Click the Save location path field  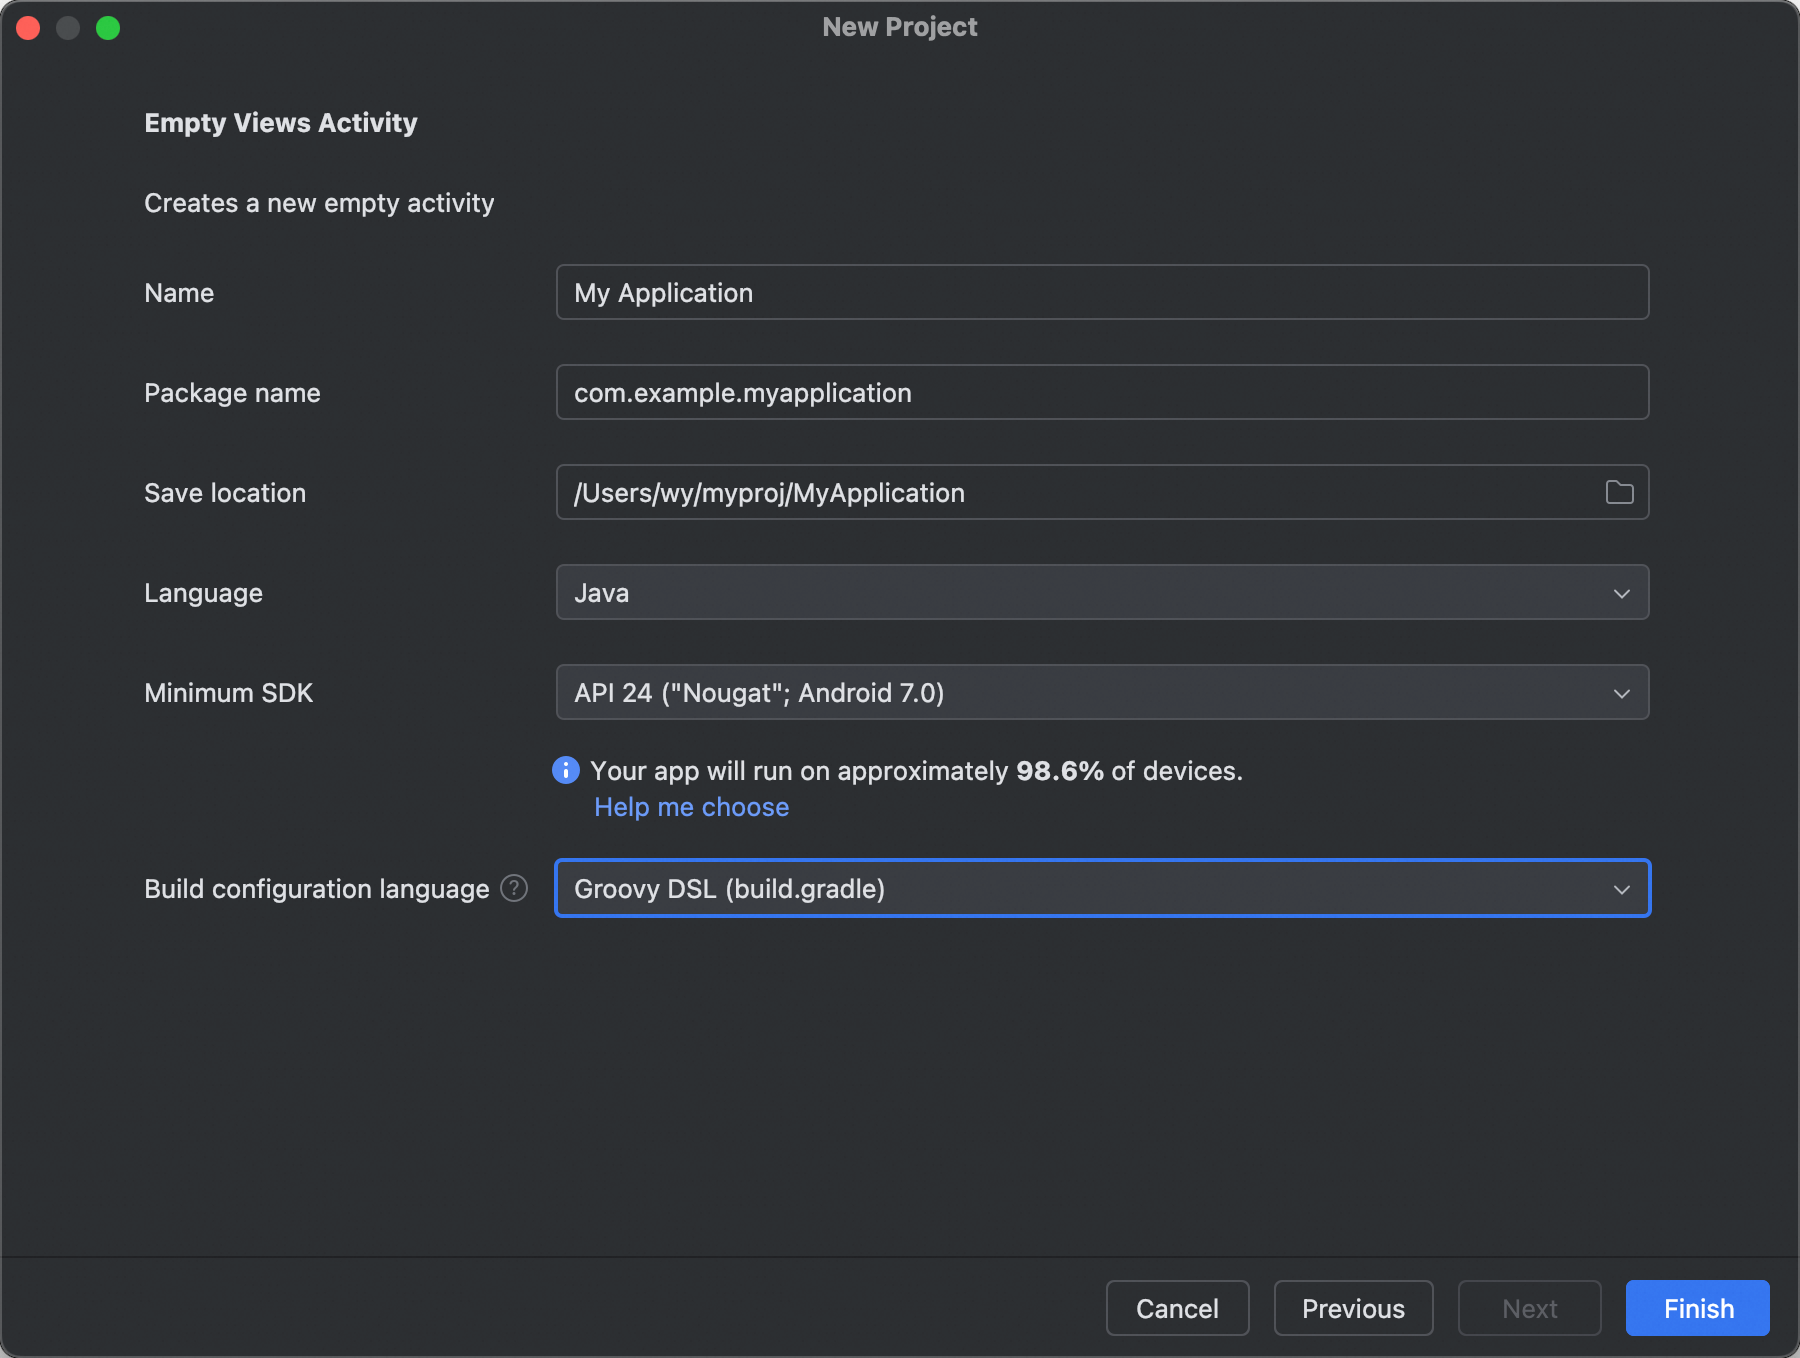pyautogui.click(x=1080, y=492)
